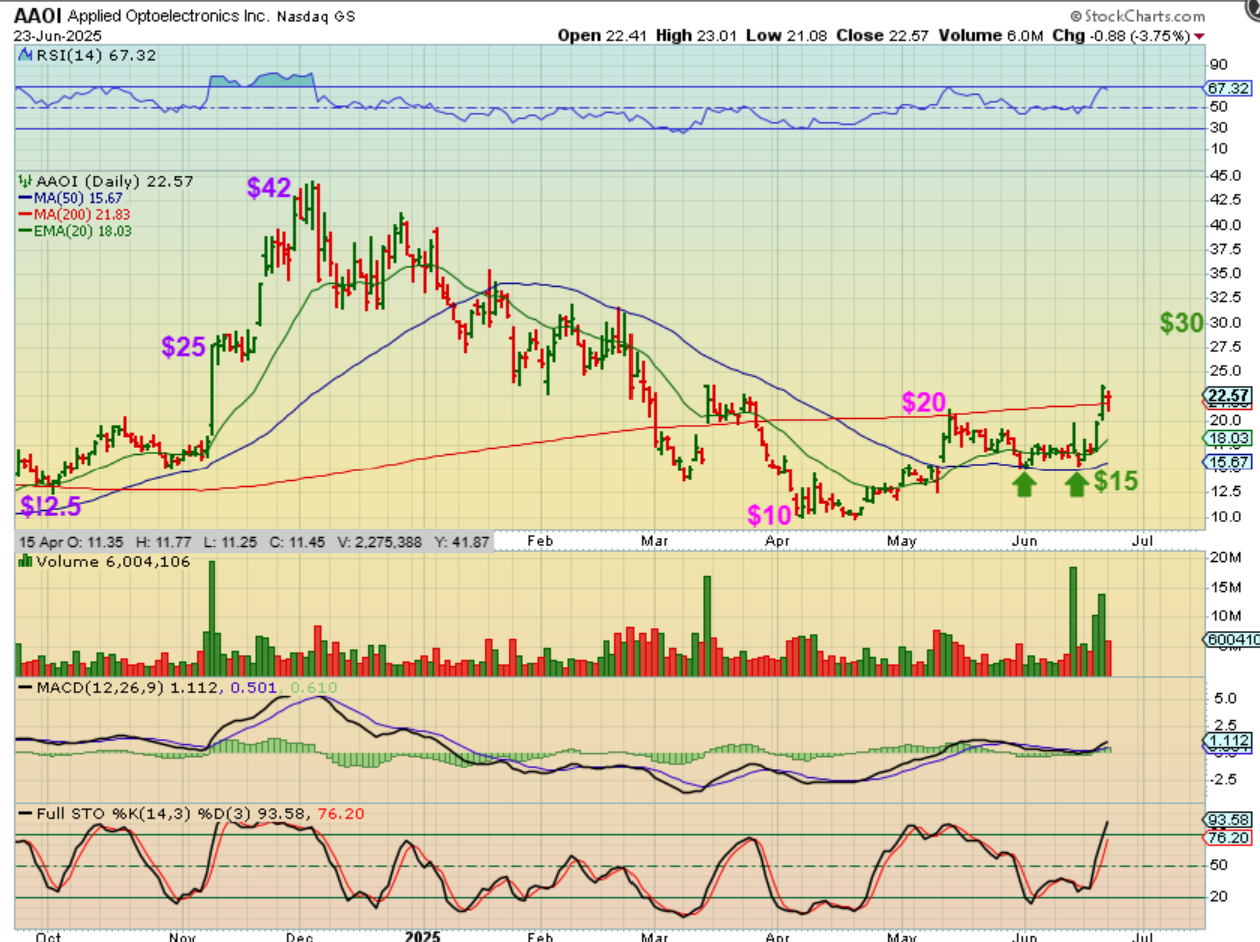Click the left green up arrow near June
1260x942 pixels.
pos(1024,485)
